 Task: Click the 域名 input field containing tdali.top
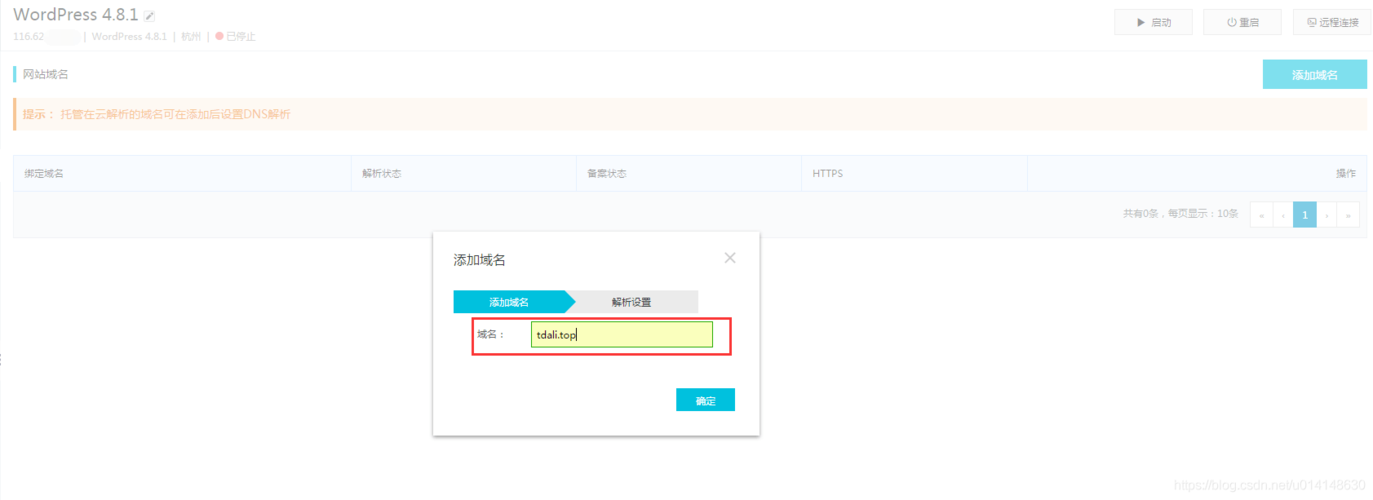[x=622, y=335]
